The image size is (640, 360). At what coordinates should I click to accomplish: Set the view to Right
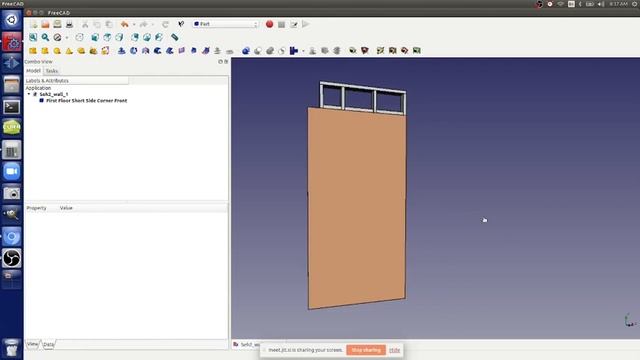(x=119, y=38)
